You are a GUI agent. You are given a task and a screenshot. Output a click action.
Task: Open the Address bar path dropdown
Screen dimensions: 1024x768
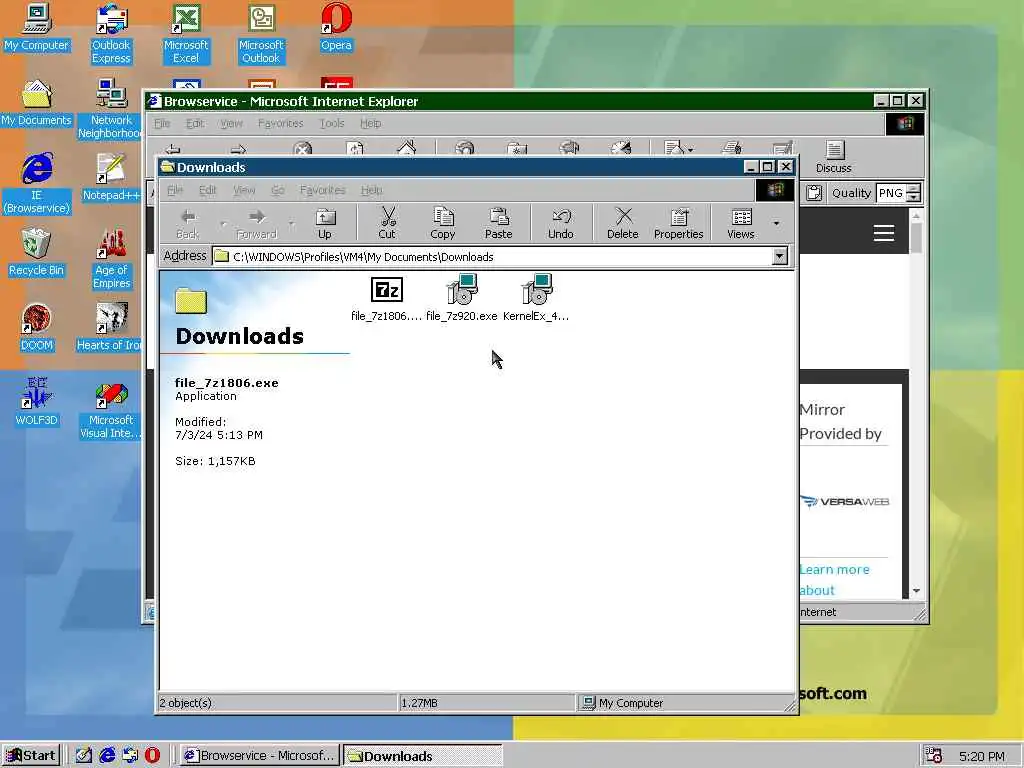[780, 256]
